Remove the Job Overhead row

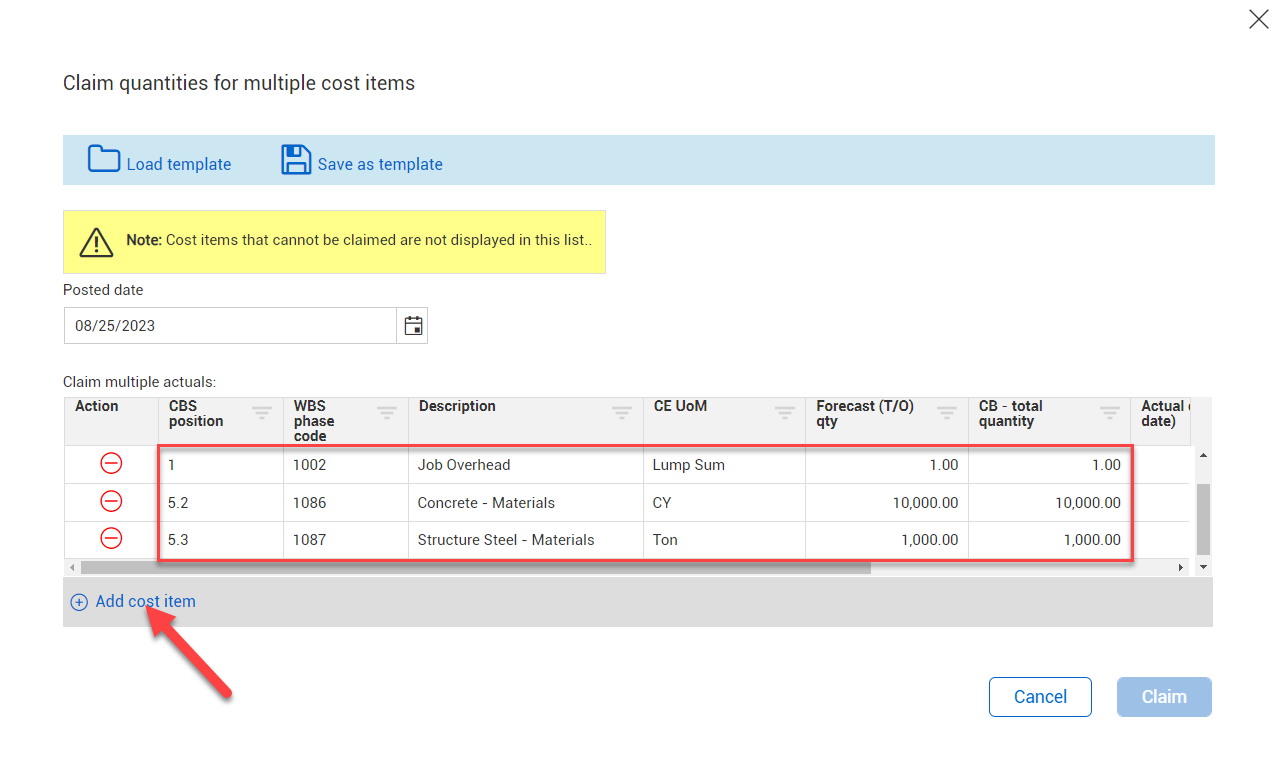(x=111, y=464)
